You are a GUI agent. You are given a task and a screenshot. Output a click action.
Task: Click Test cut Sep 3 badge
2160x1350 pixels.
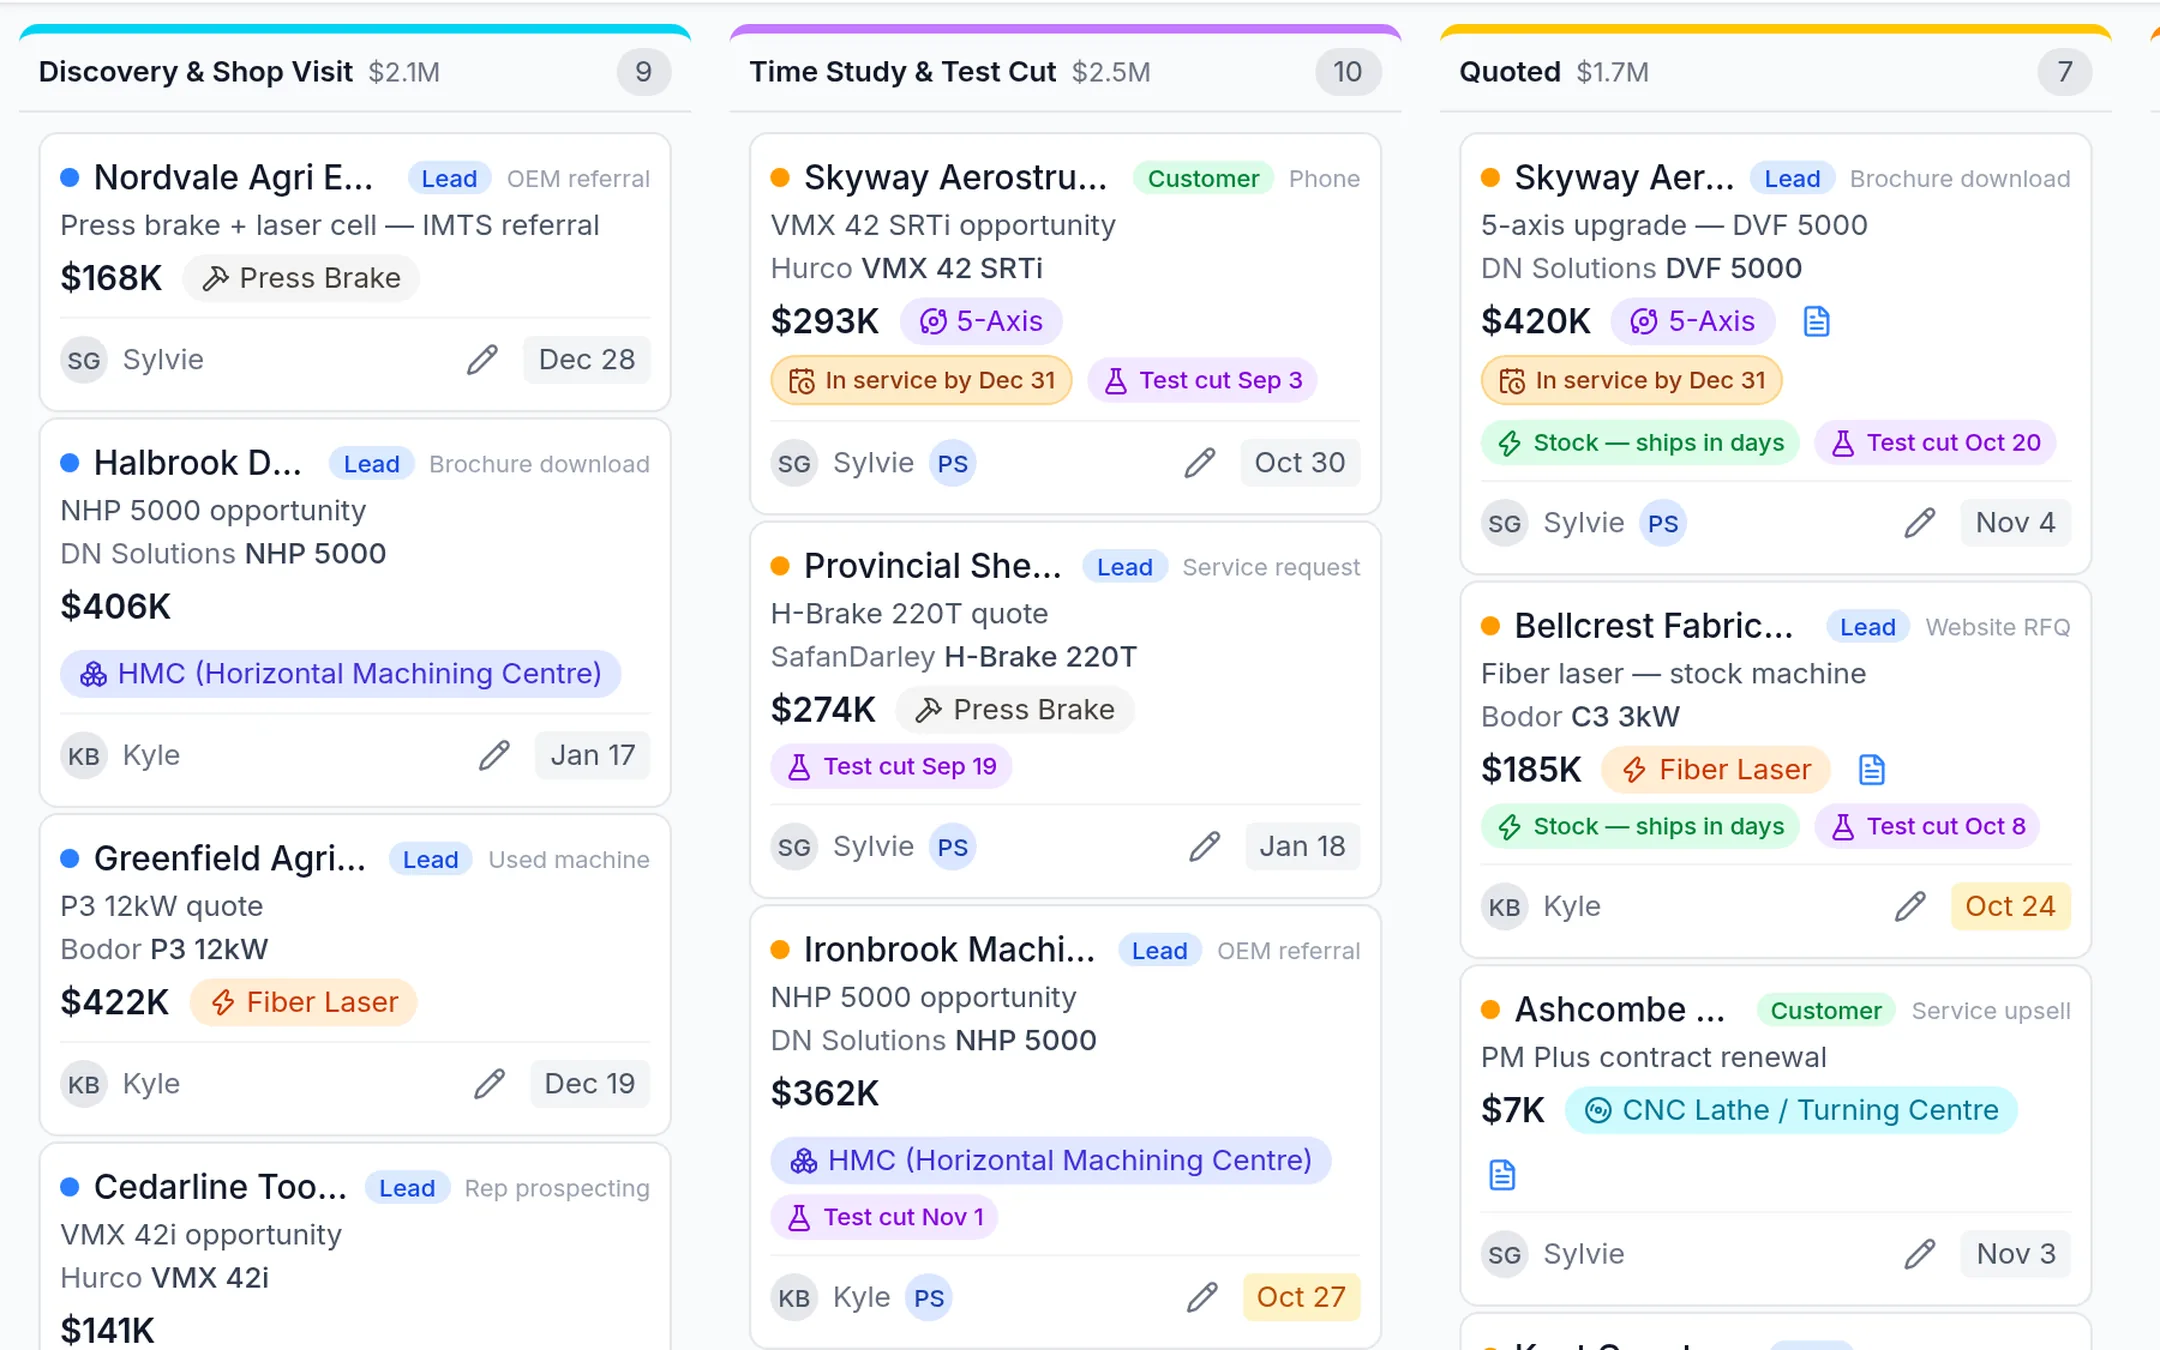click(1203, 380)
